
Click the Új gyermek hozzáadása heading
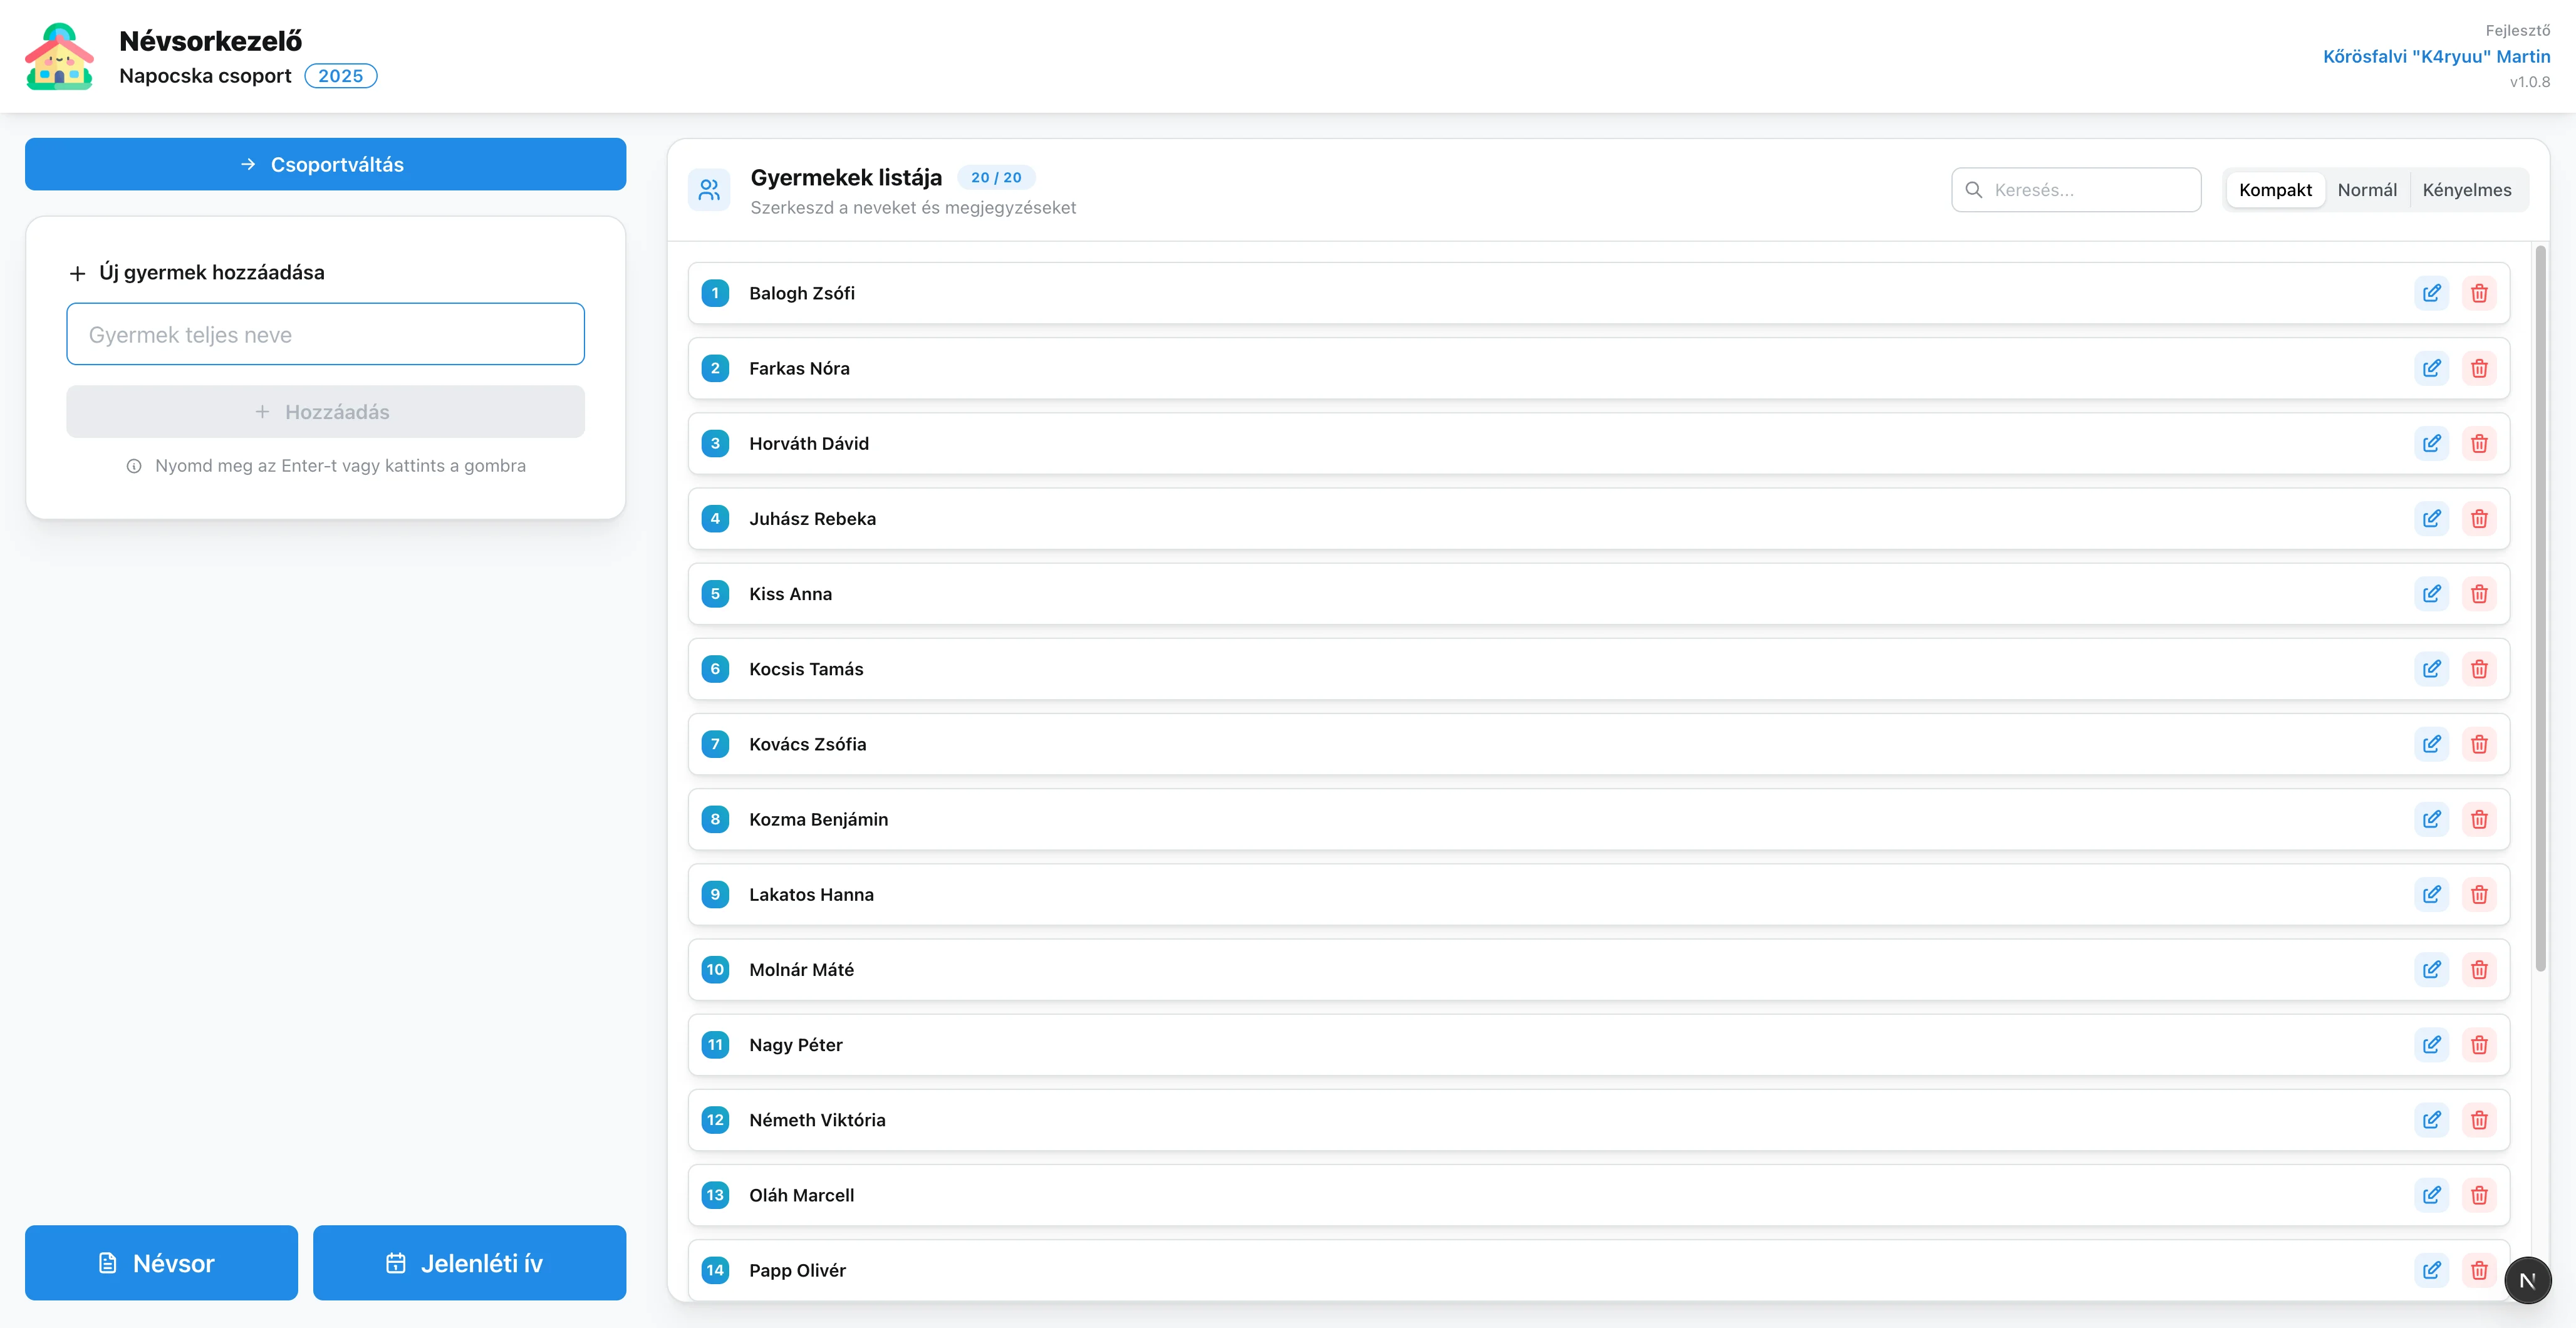tap(211, 272)
